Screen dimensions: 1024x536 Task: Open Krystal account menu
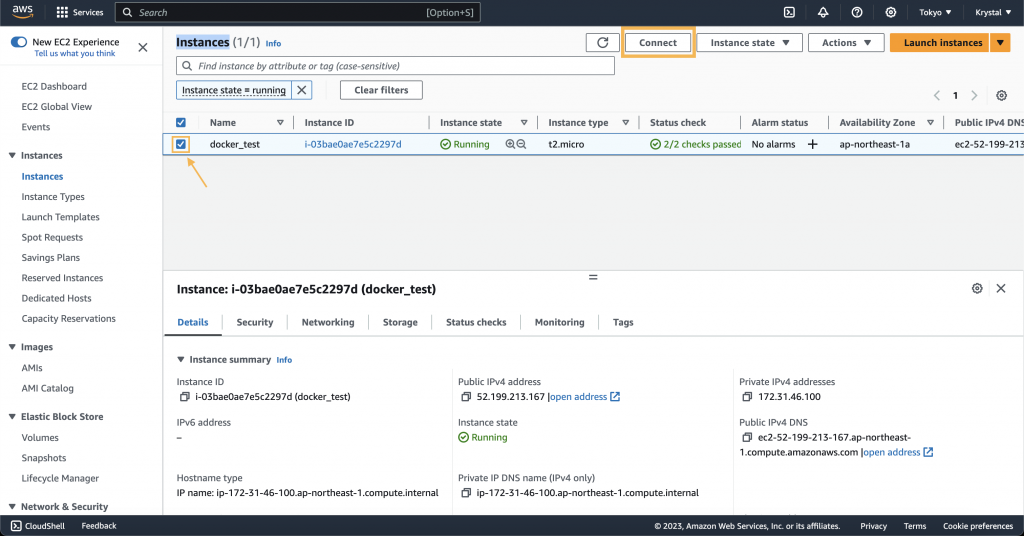coord(993,12)
